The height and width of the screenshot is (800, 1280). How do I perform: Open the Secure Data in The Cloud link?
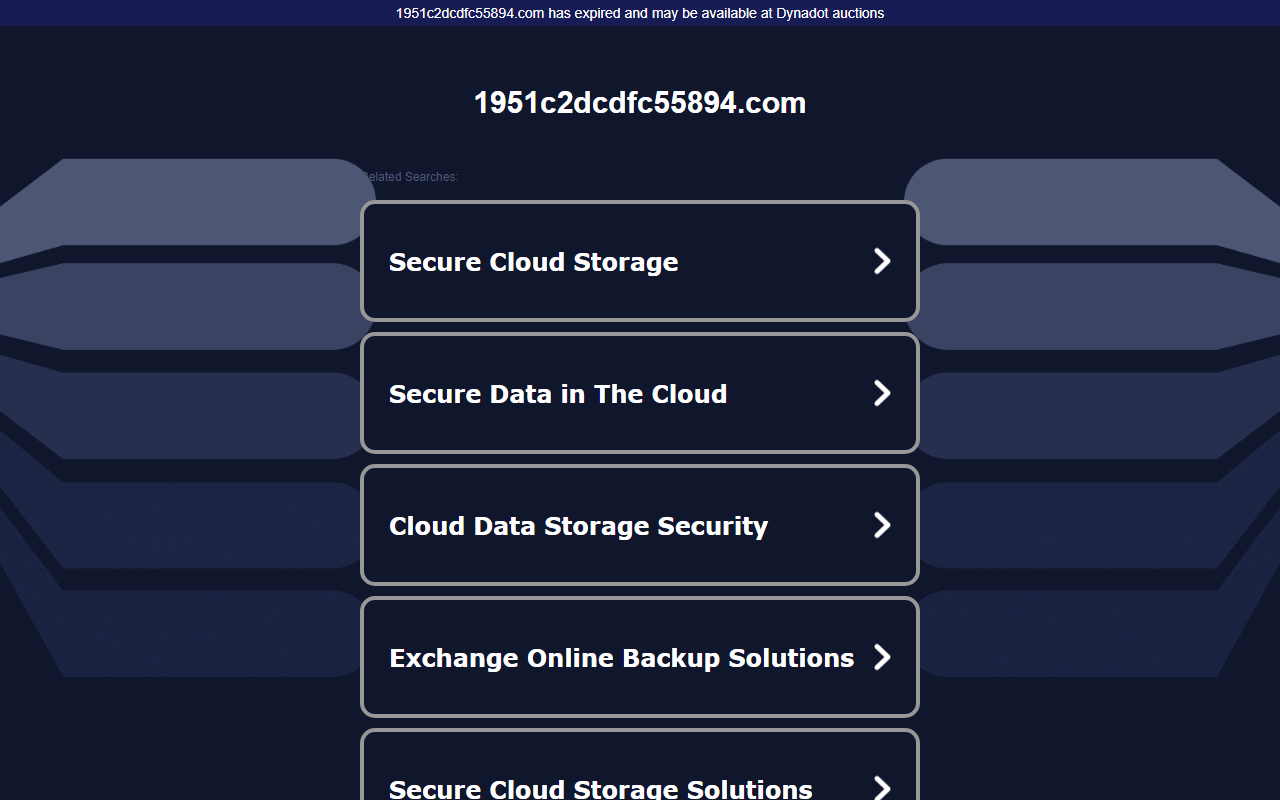[x=639, y=393]
